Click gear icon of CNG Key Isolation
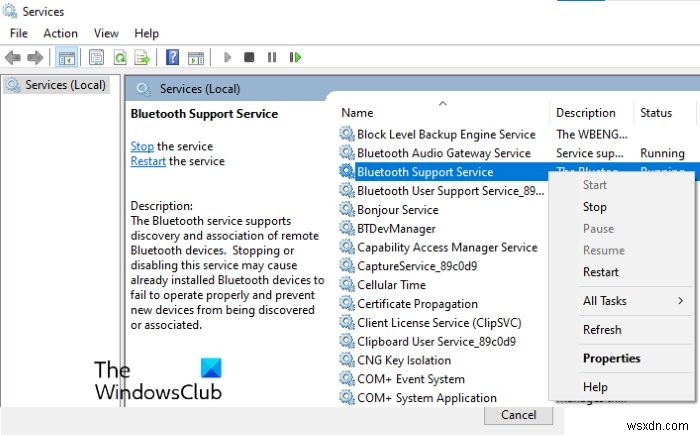The image size is (700, 436). tap(346, 359)
